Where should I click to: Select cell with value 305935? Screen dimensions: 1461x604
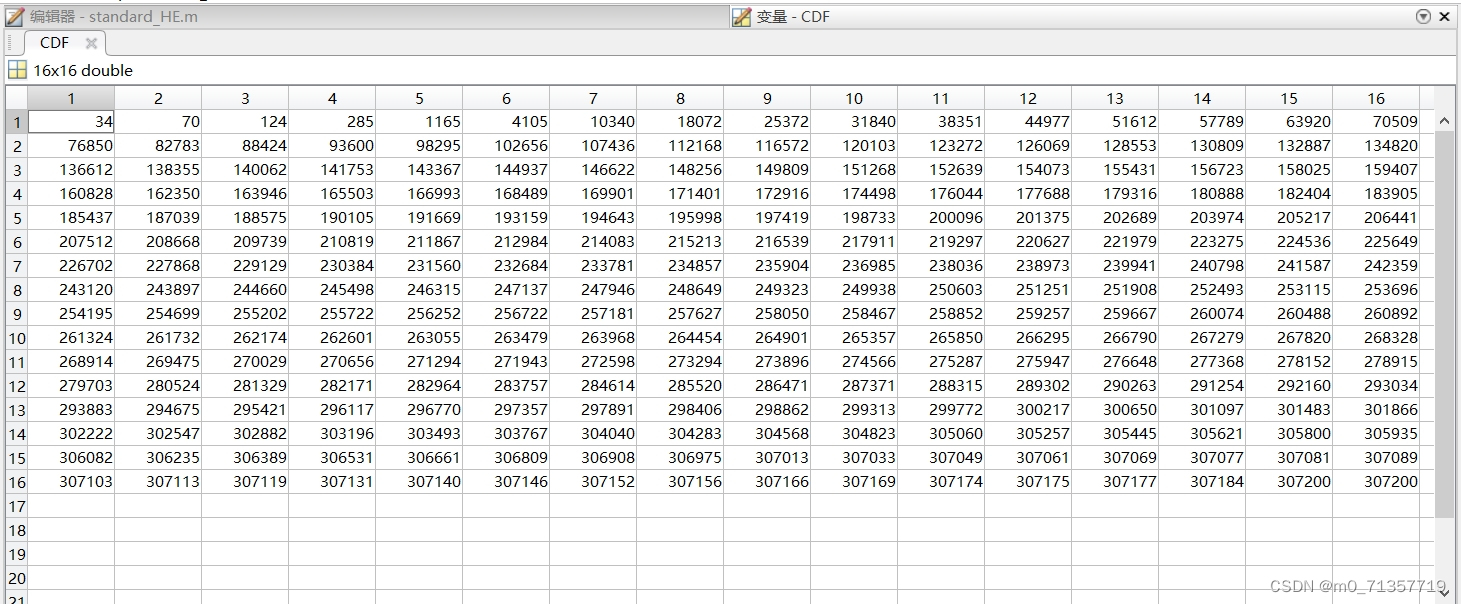[x=1376, y=433]
